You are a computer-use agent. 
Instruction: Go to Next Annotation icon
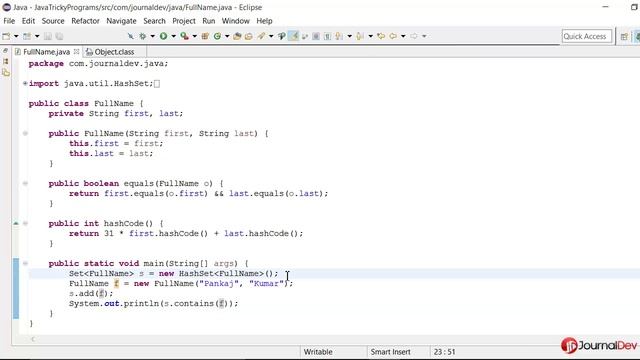click(x=339, y=36)
